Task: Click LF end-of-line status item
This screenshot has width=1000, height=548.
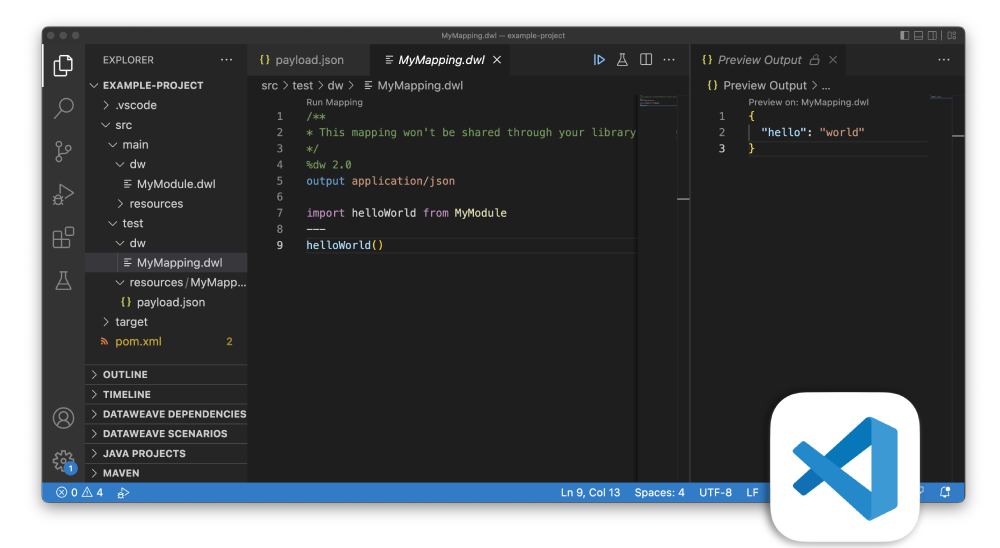Action: point(753,492)
